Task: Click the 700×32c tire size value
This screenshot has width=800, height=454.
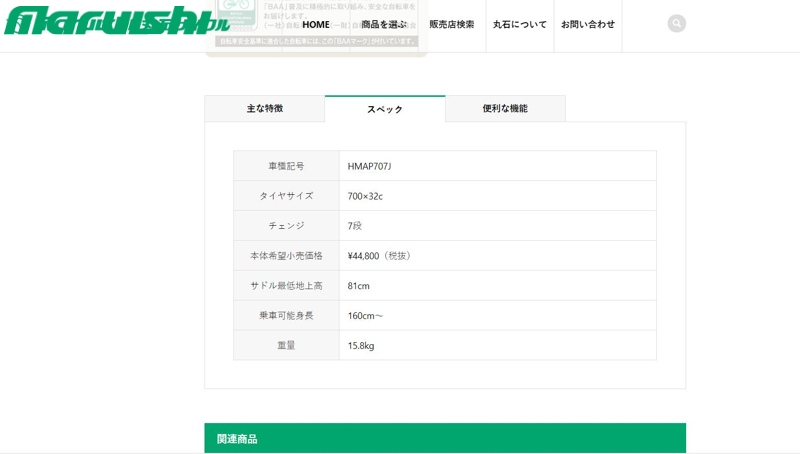Action: click(365, 196)
